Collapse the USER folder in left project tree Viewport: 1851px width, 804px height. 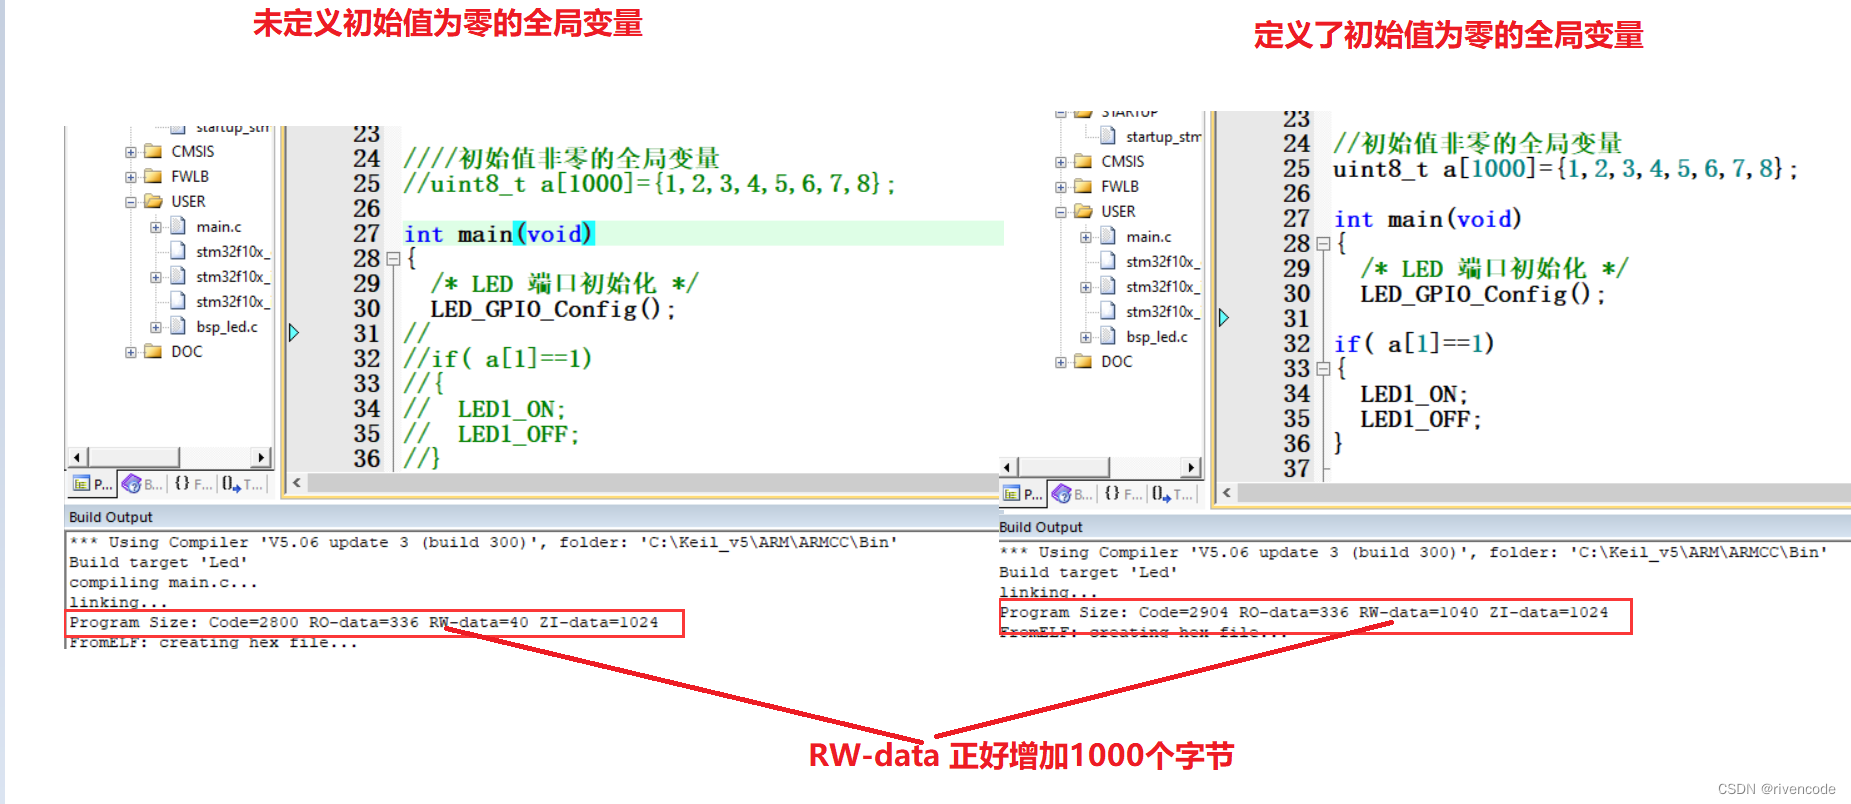pyautogui.click(x=131, y=202)
